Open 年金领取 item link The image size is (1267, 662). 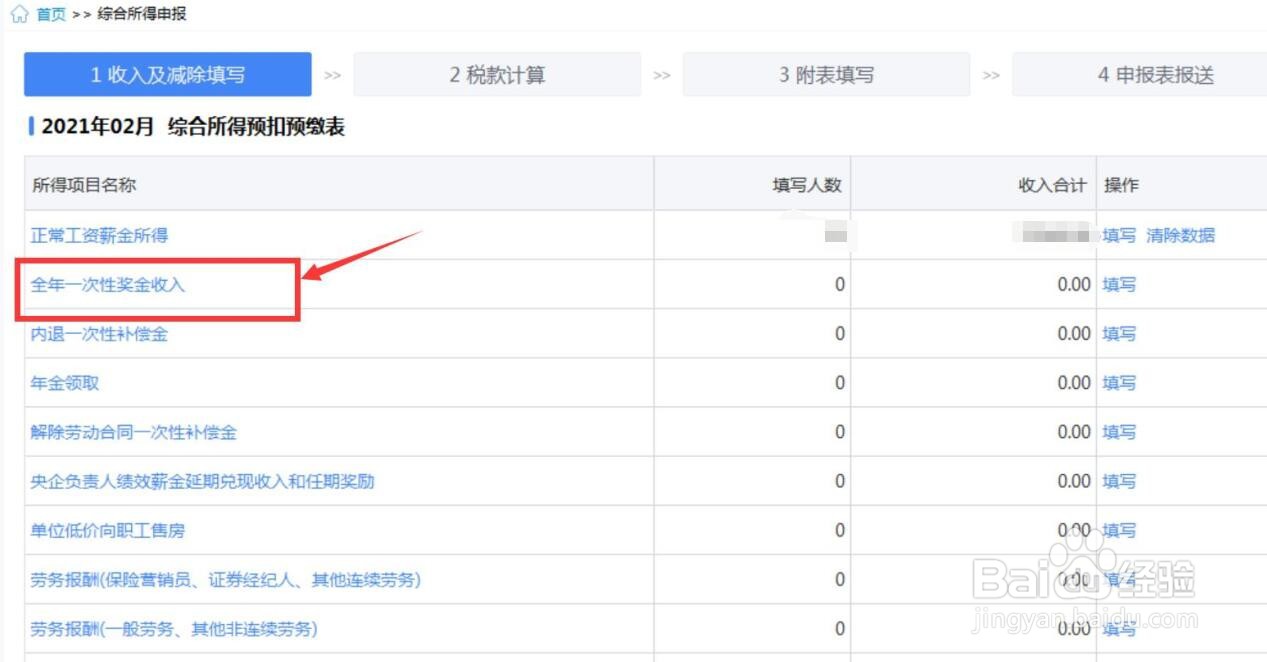(65, 383)
